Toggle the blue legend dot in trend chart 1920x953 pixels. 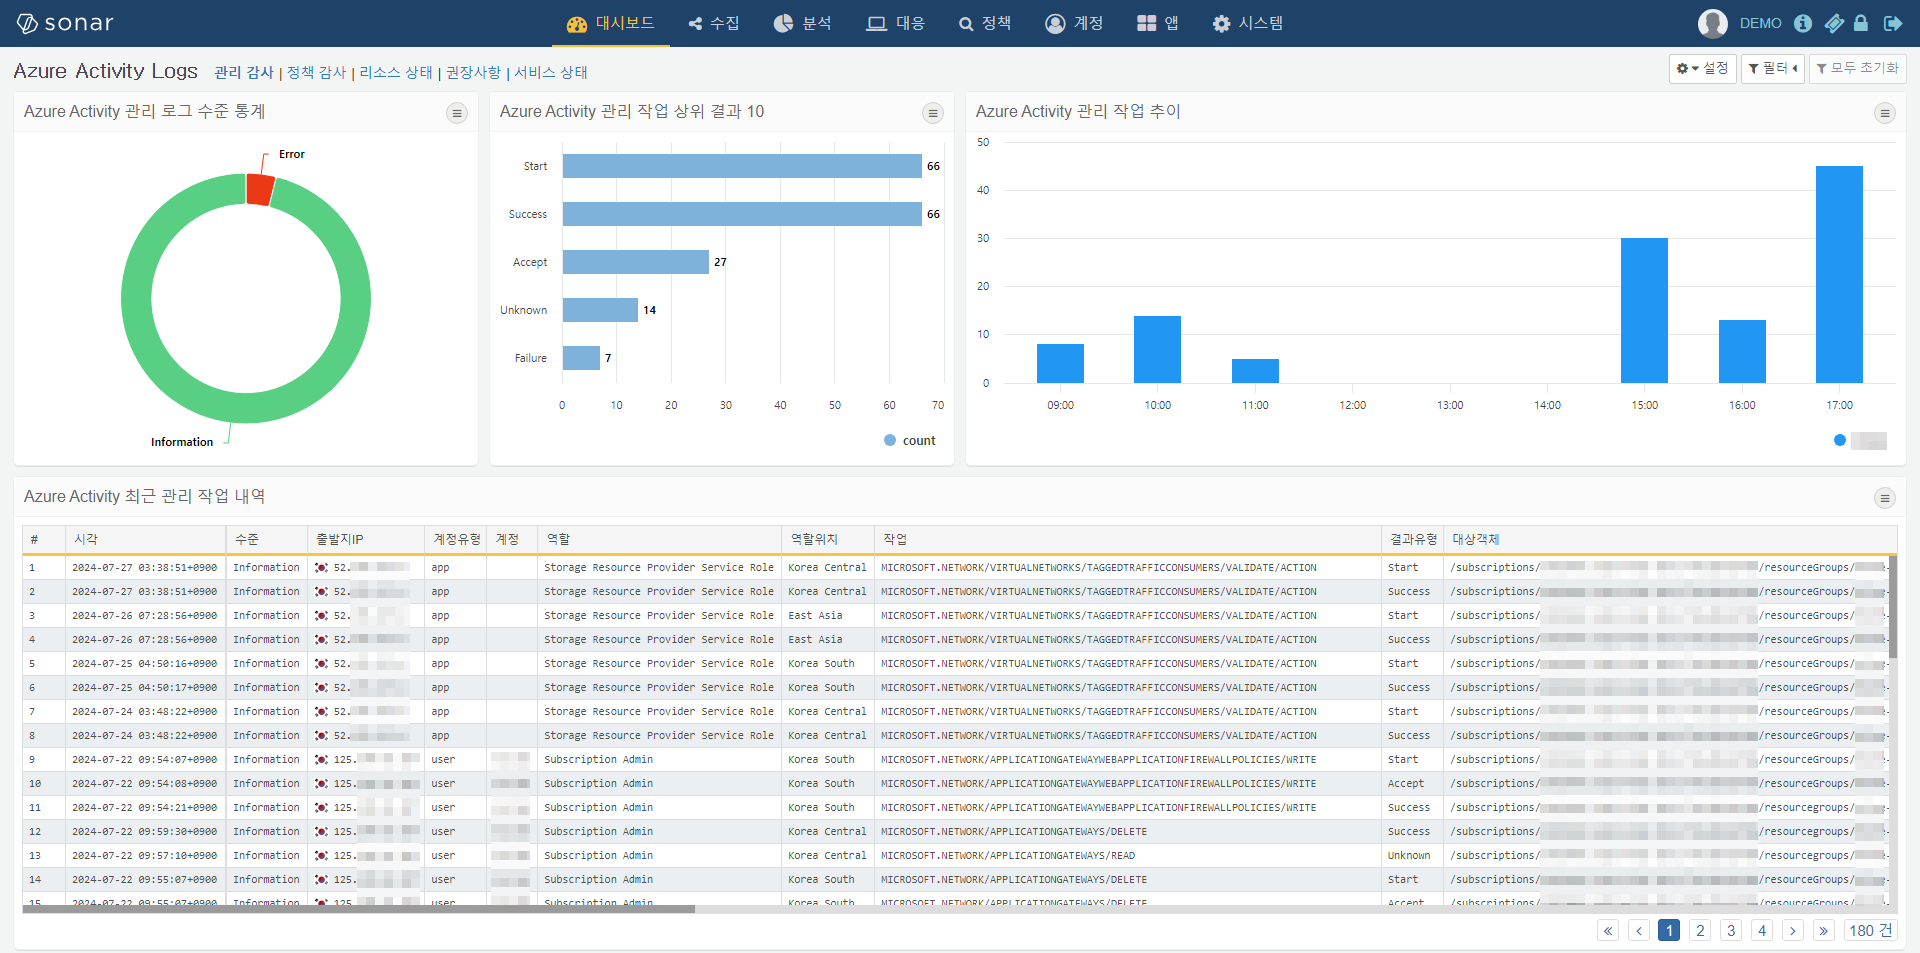1840,440
